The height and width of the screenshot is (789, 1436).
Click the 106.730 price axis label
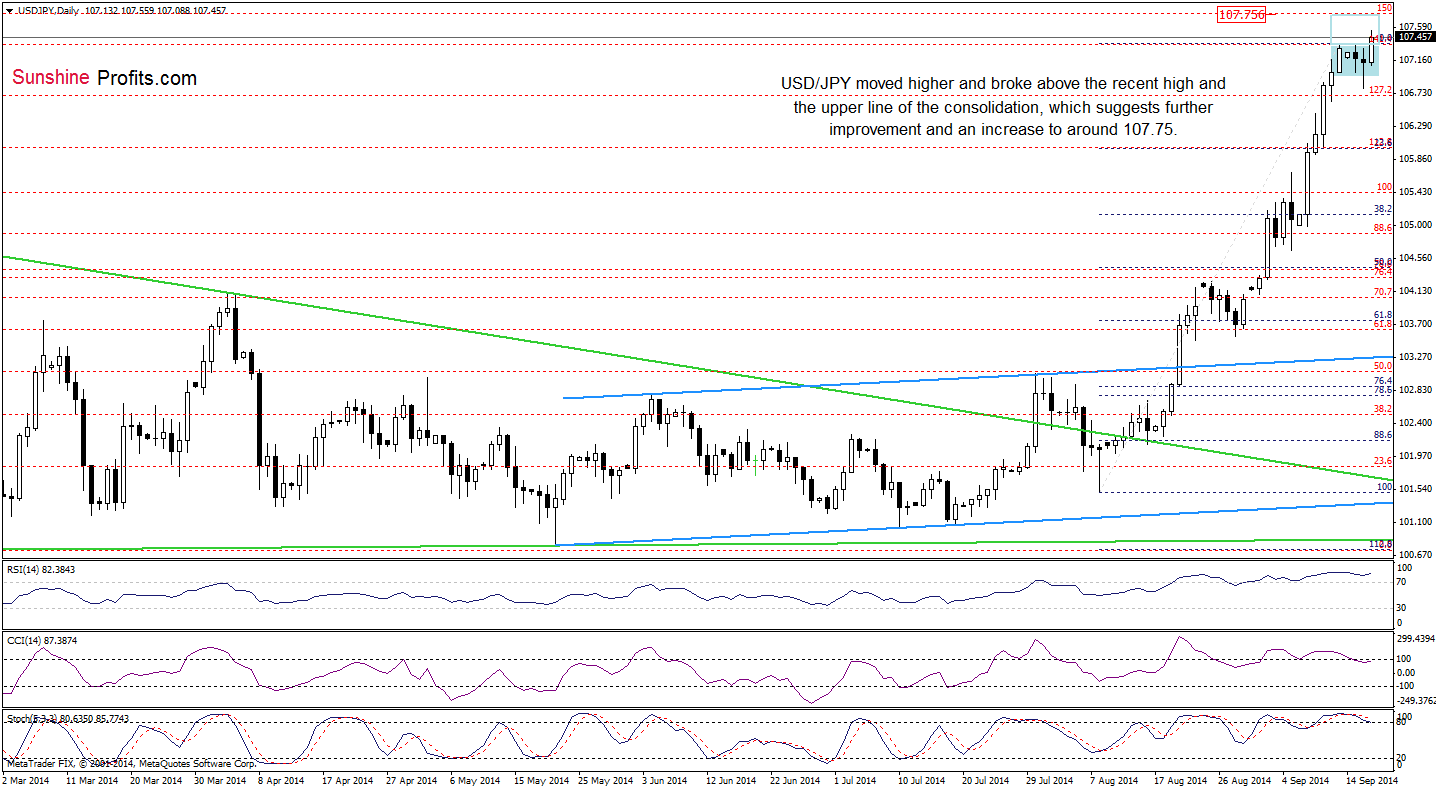tap(1415, 92)
